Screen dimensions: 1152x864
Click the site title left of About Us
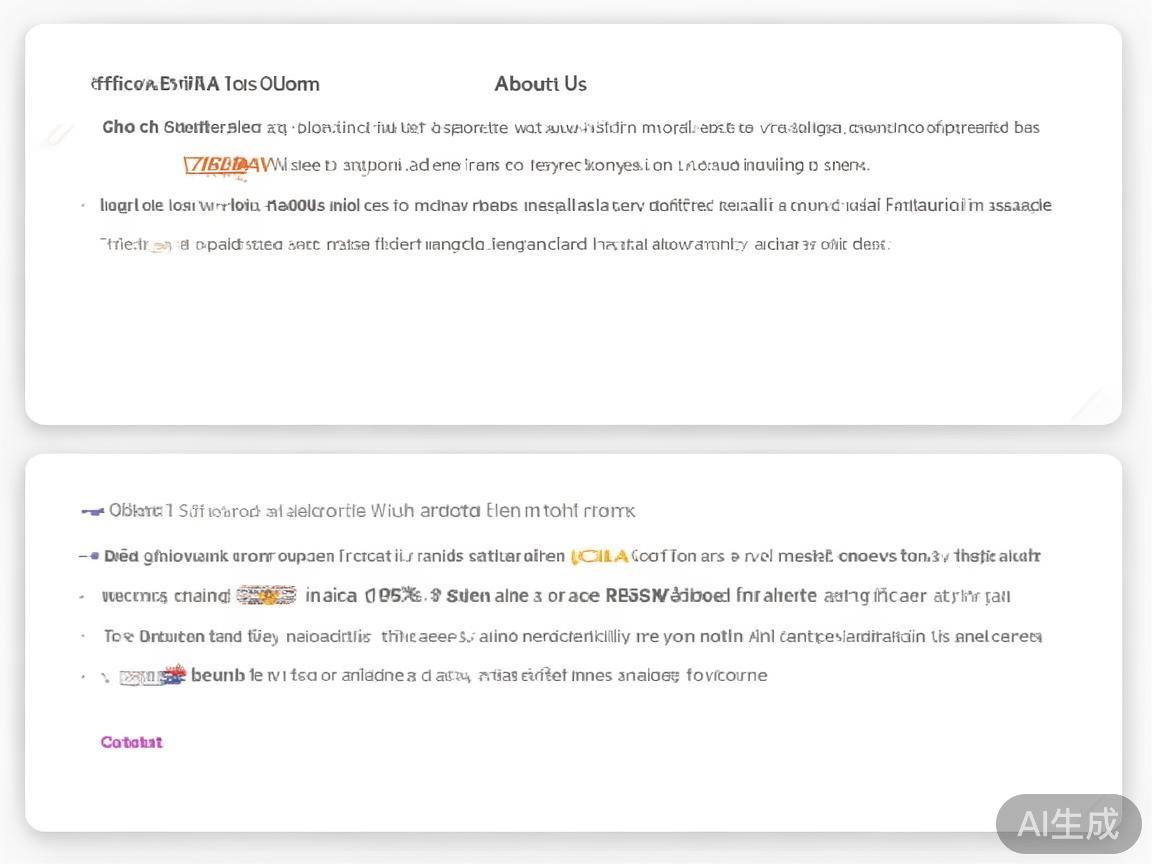coord(205,84)
